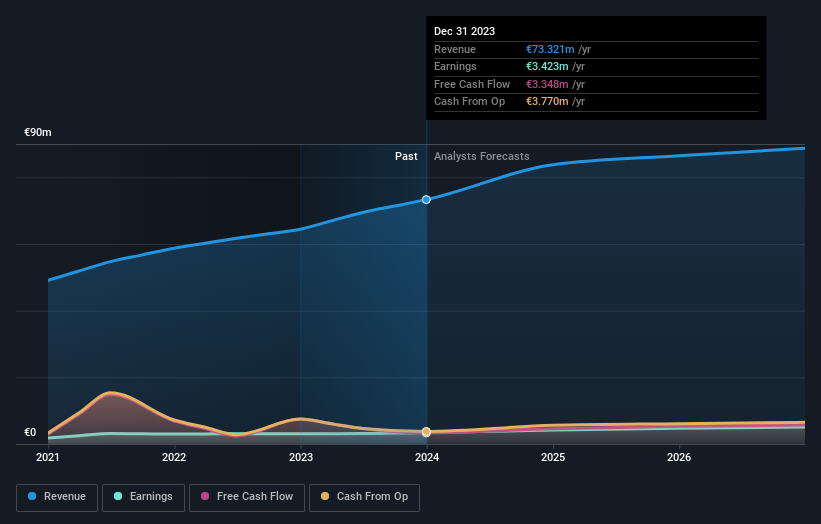This screenshot has height=524, width=821.
Task: Toggle the Free Cash Flow legend button
Action: pos(247,497)
